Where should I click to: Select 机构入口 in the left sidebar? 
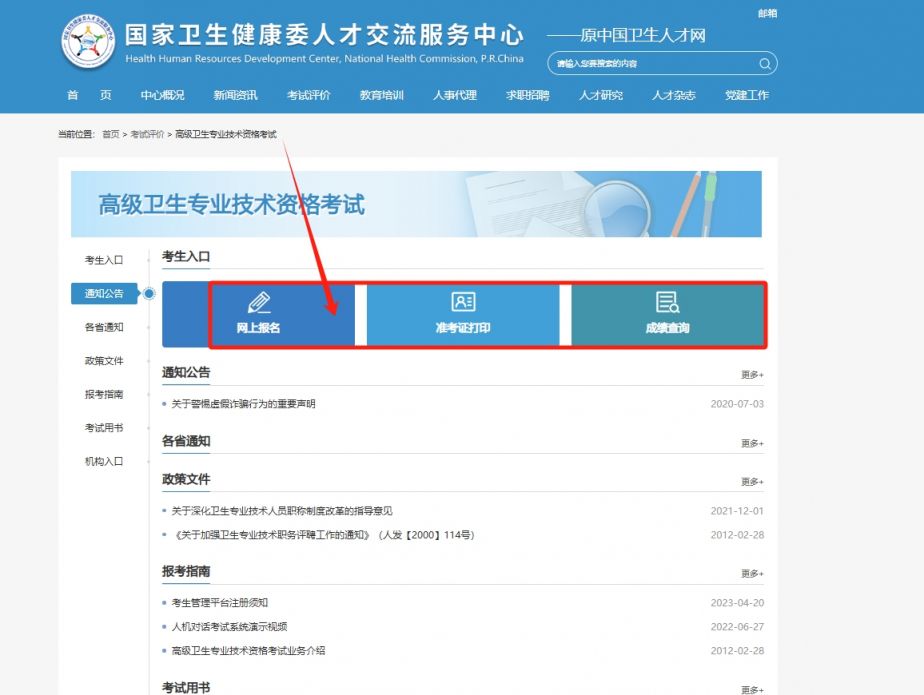pyautogui.click(x=104, y=462)
